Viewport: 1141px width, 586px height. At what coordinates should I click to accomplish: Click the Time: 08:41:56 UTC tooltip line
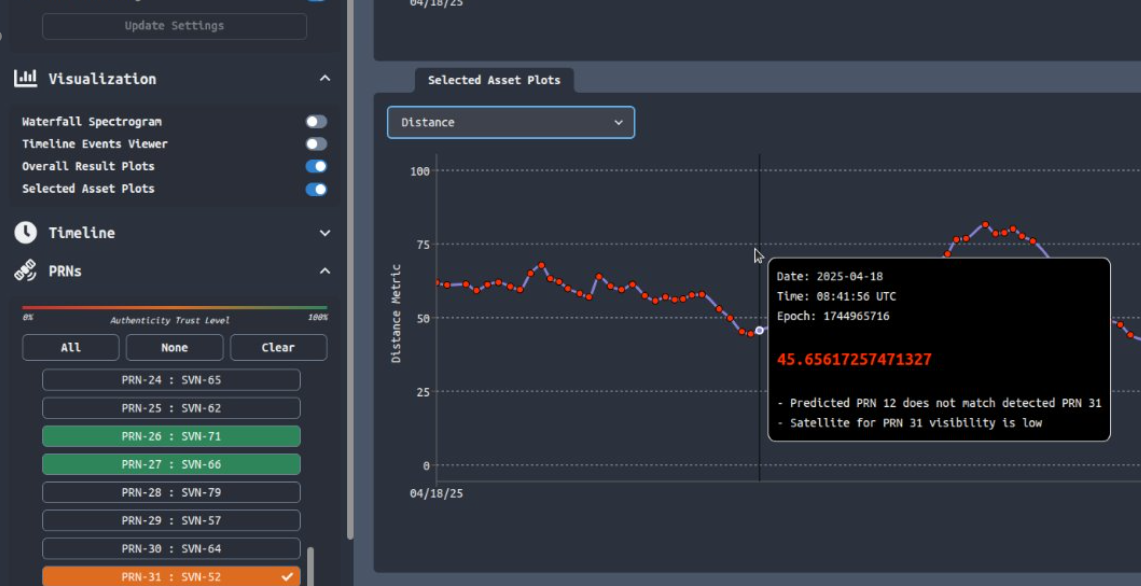[836, 296]
